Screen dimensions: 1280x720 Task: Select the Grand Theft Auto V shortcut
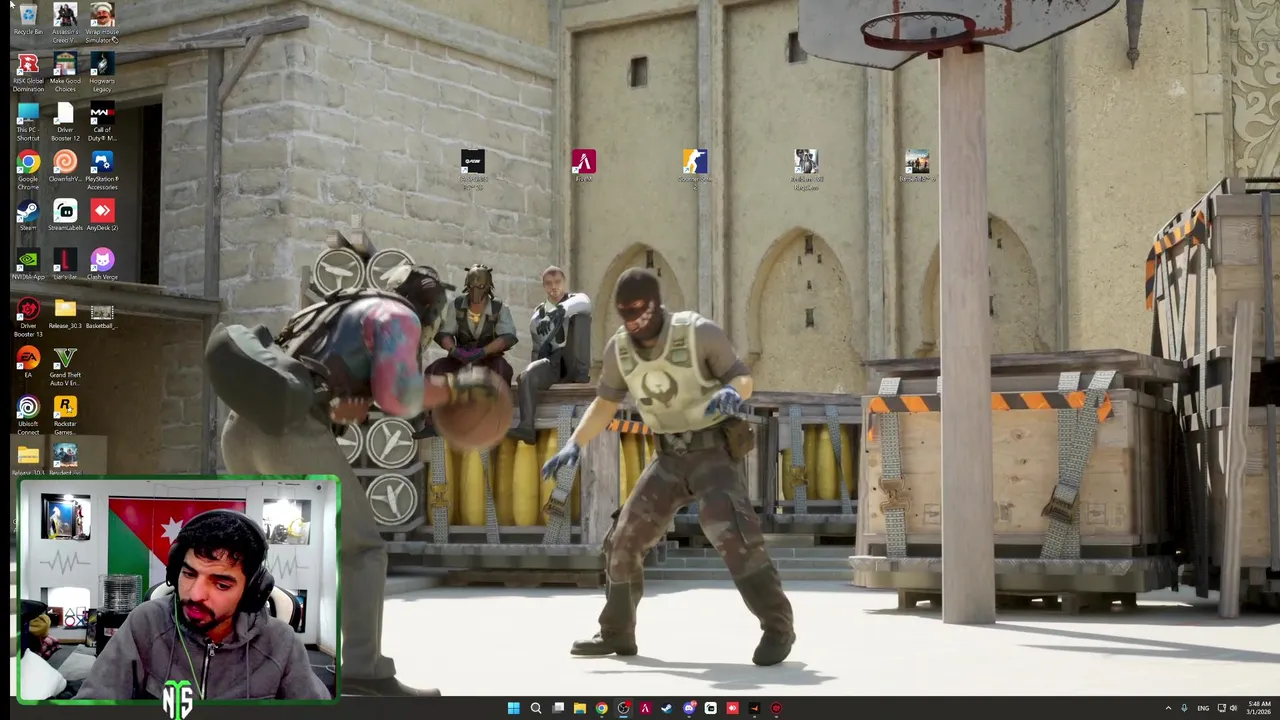click(x=65, y=367)
